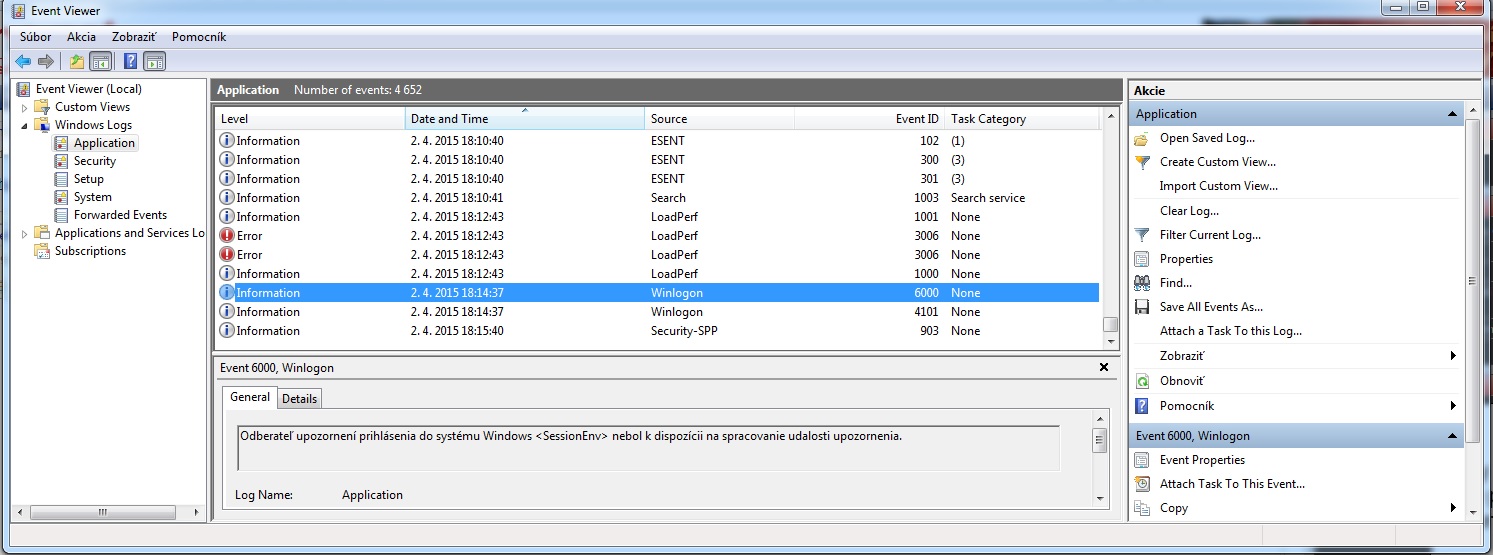This screenshot has height=555, width=1493.
Task: Click the Copy icon in Actions pane
Action: coord(1143,508)
